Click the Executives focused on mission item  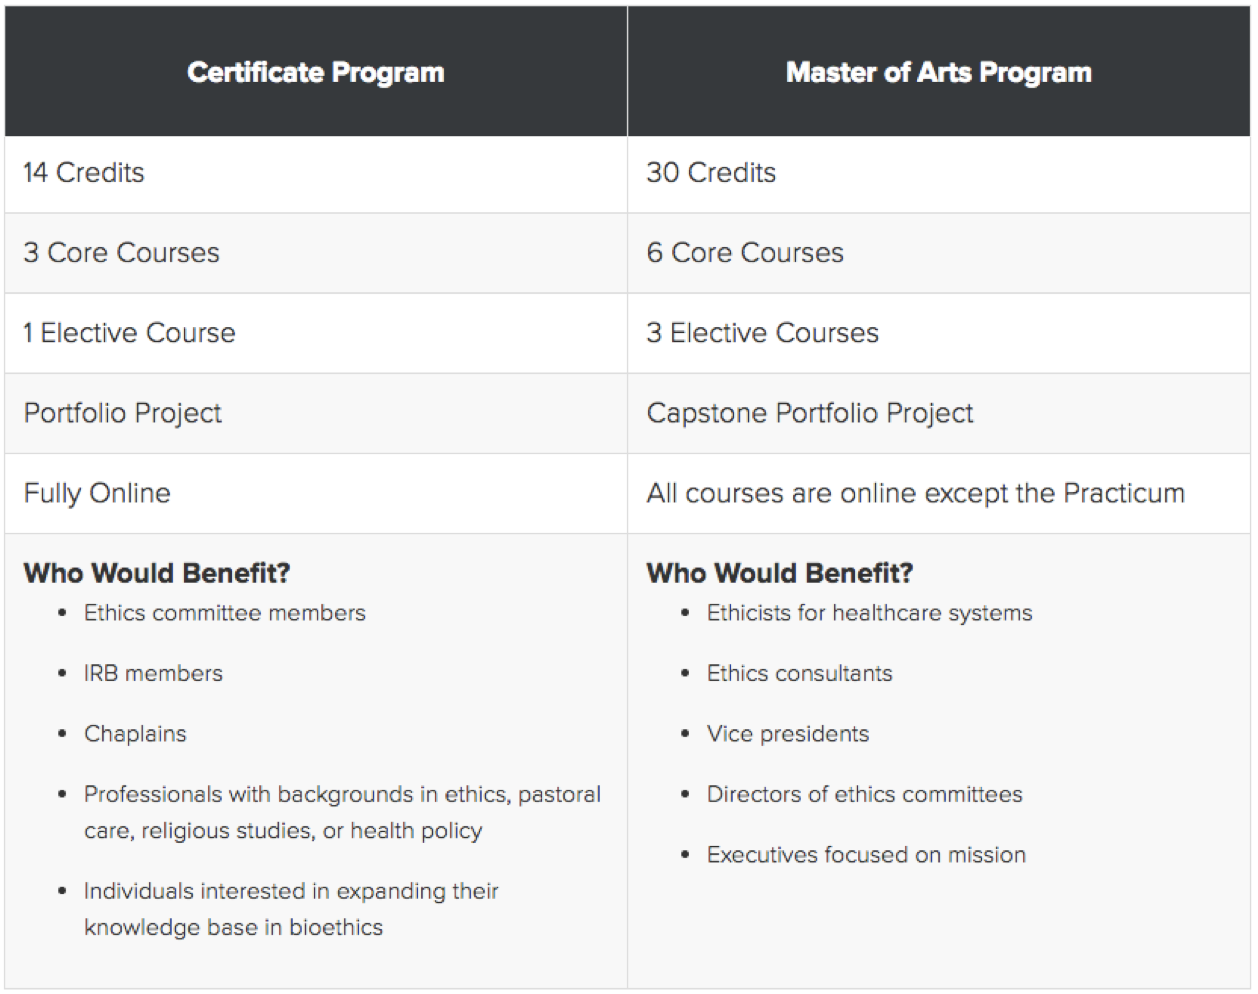click(x=866, y=855)
